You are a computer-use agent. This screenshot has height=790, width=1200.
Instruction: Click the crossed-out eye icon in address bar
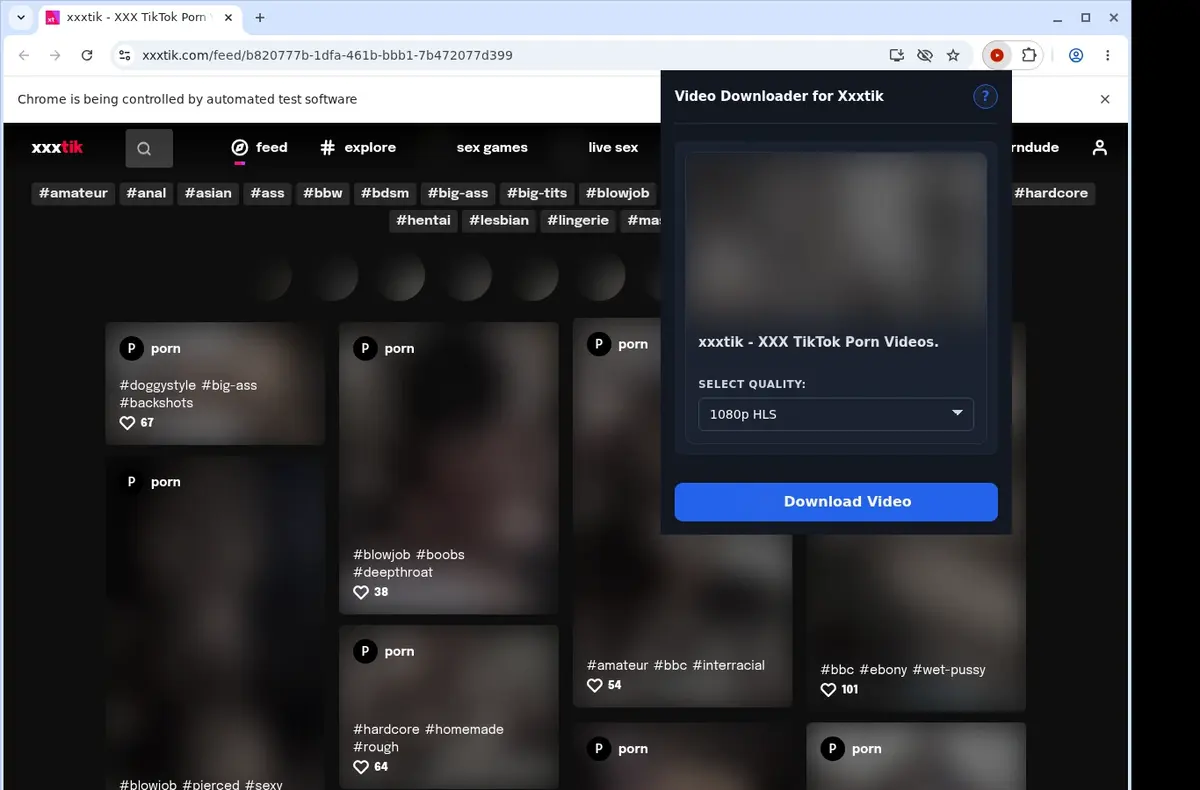click(925, 56)
